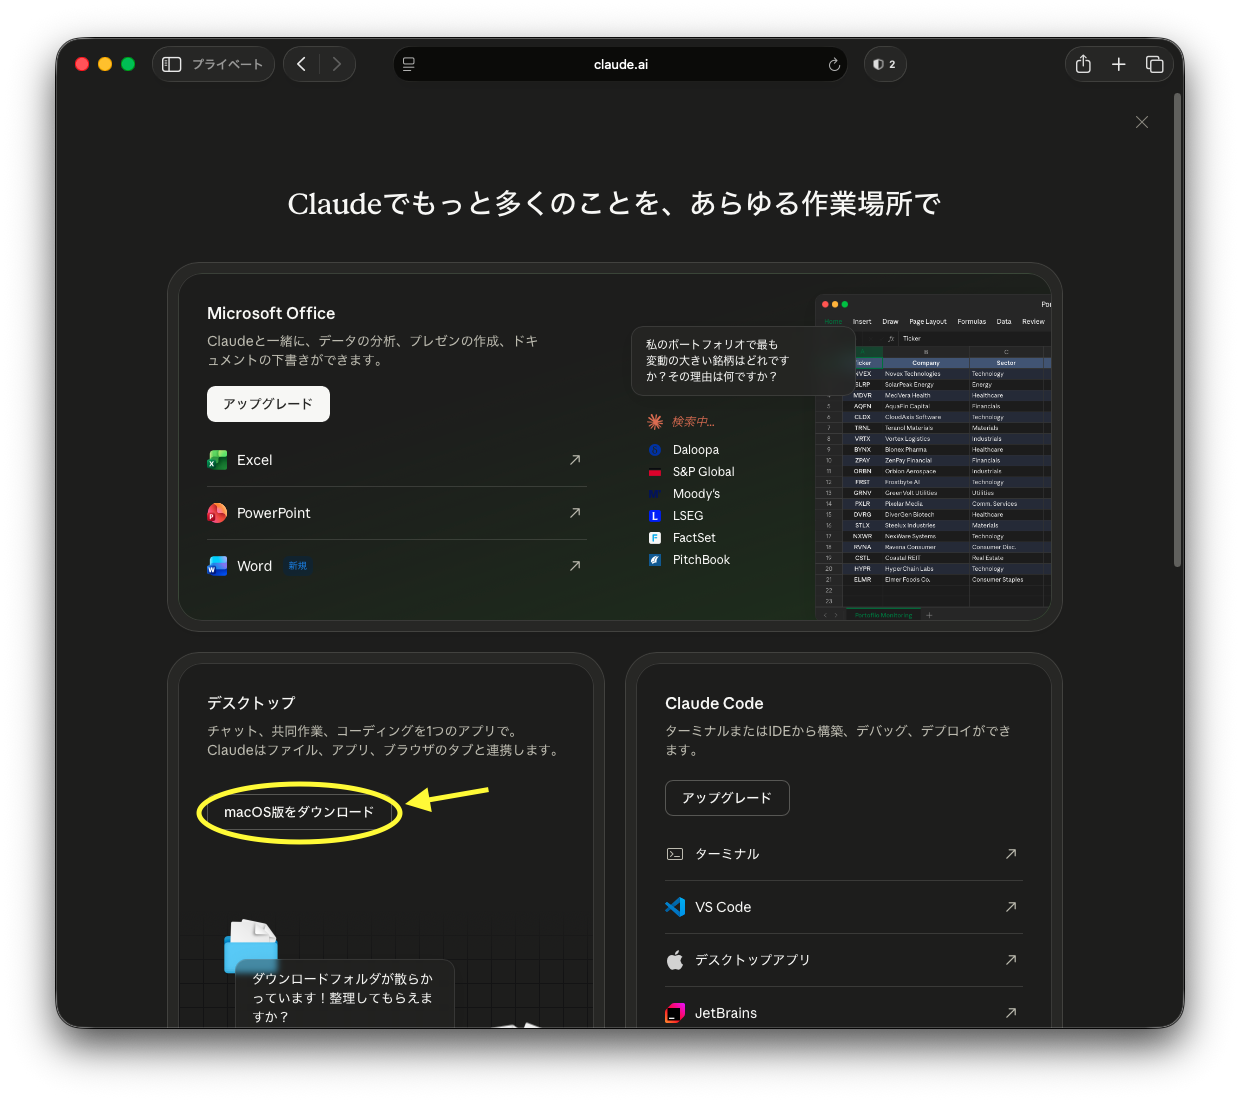Viewport: 1240px width, 1102px height.
Task: Open a new tab with plus icon
Action: coord(1119,64)
